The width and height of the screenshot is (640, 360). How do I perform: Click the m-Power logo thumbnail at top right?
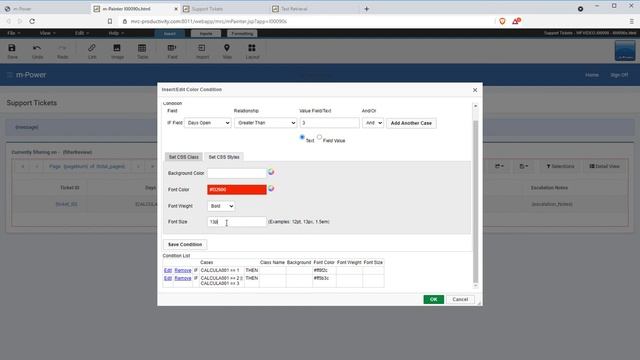(x=625, y=51)
